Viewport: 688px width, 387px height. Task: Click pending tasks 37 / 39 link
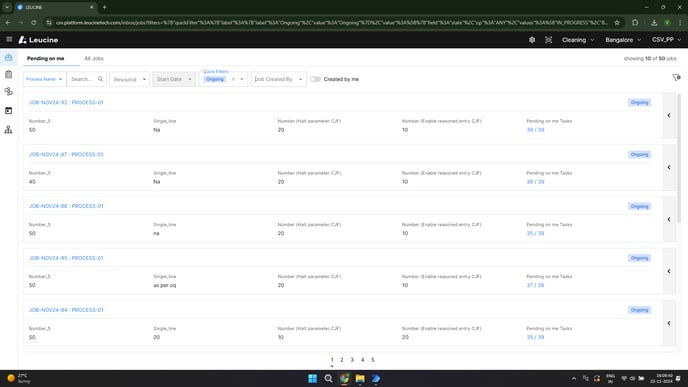(x=535, y=285)
